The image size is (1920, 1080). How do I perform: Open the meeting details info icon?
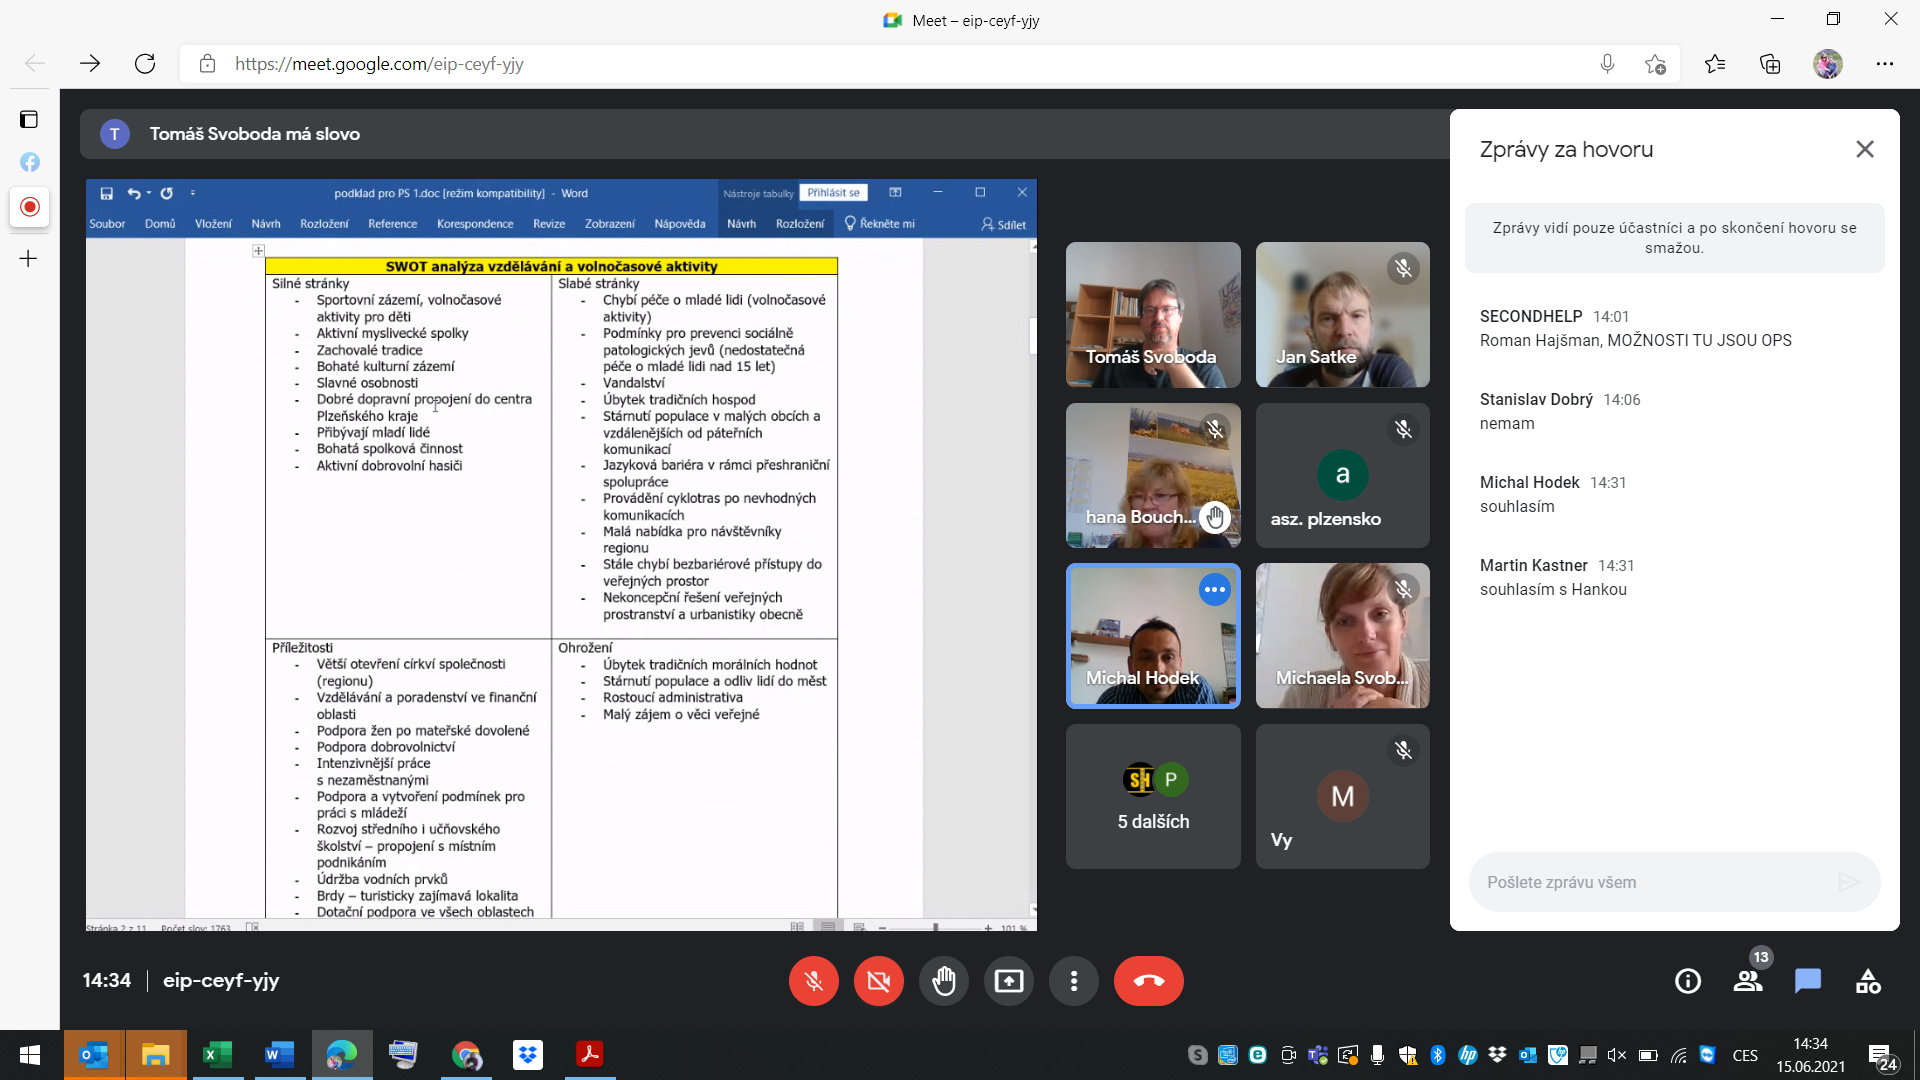1687,981
